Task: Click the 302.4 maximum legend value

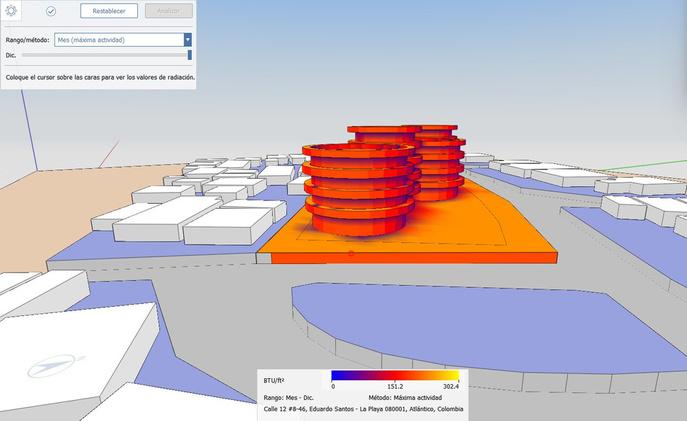Action: click(x=451, y=386)
